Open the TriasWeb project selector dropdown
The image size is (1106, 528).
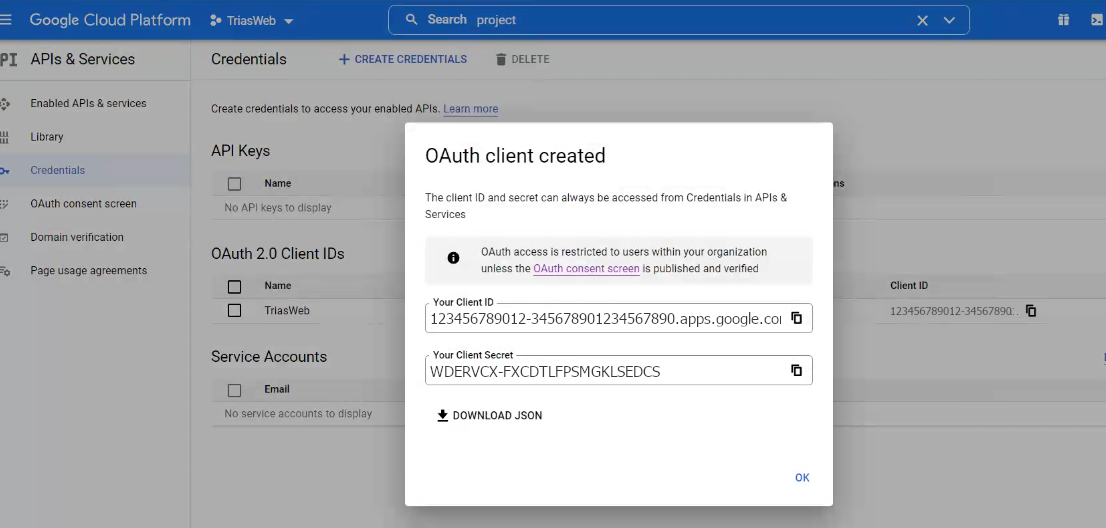click(x=252, y=21)
